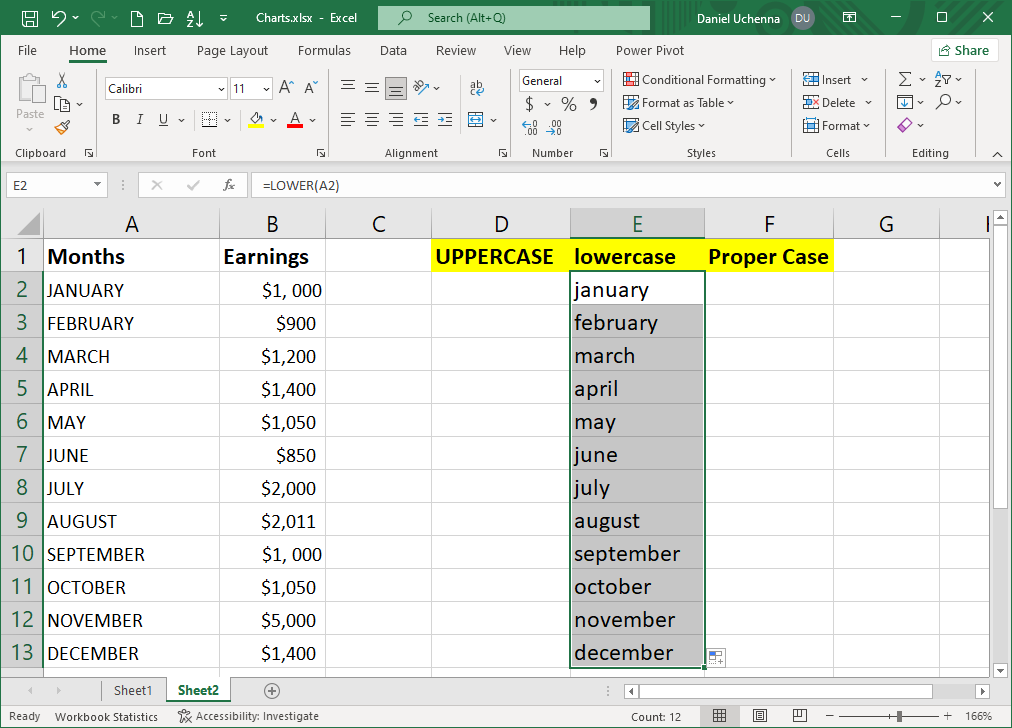This screenshot has width=1012, height=728.
Task: Open the General number format dropdown
Action: point(597,80)
